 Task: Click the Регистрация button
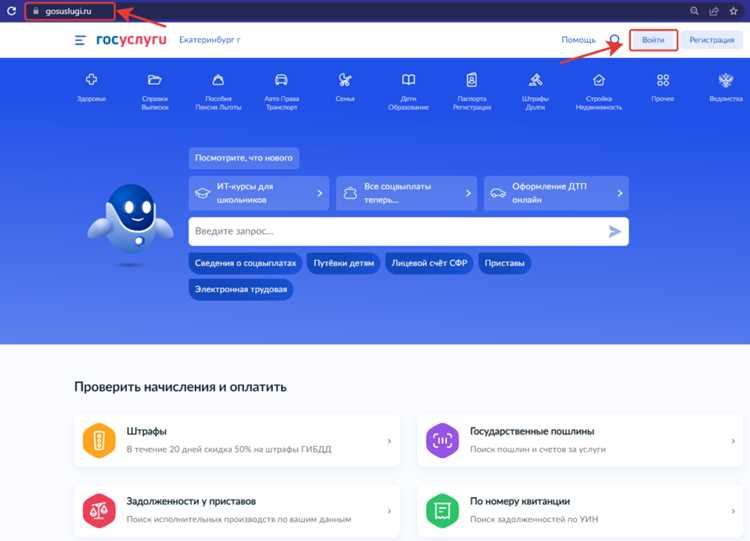click(x=712, y=40)
